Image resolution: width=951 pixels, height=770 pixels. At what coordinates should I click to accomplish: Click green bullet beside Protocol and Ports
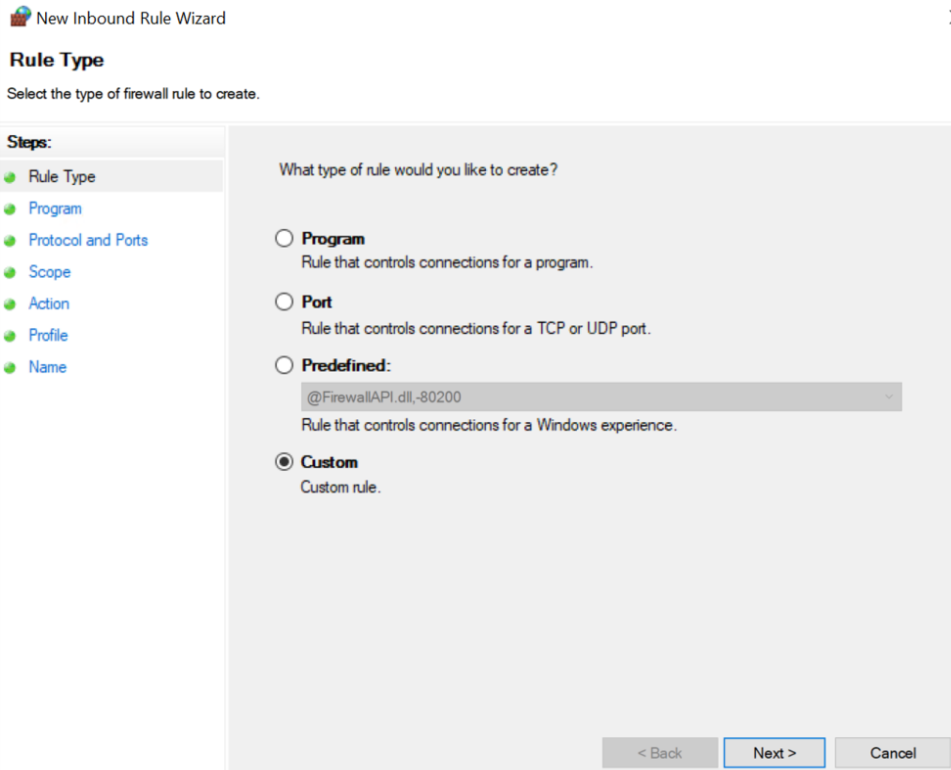point(10,241)
